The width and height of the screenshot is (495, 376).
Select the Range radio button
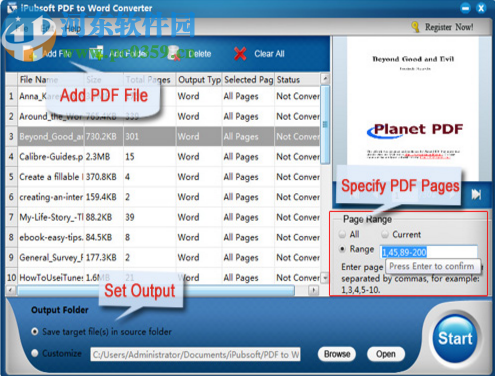point(342,249)
